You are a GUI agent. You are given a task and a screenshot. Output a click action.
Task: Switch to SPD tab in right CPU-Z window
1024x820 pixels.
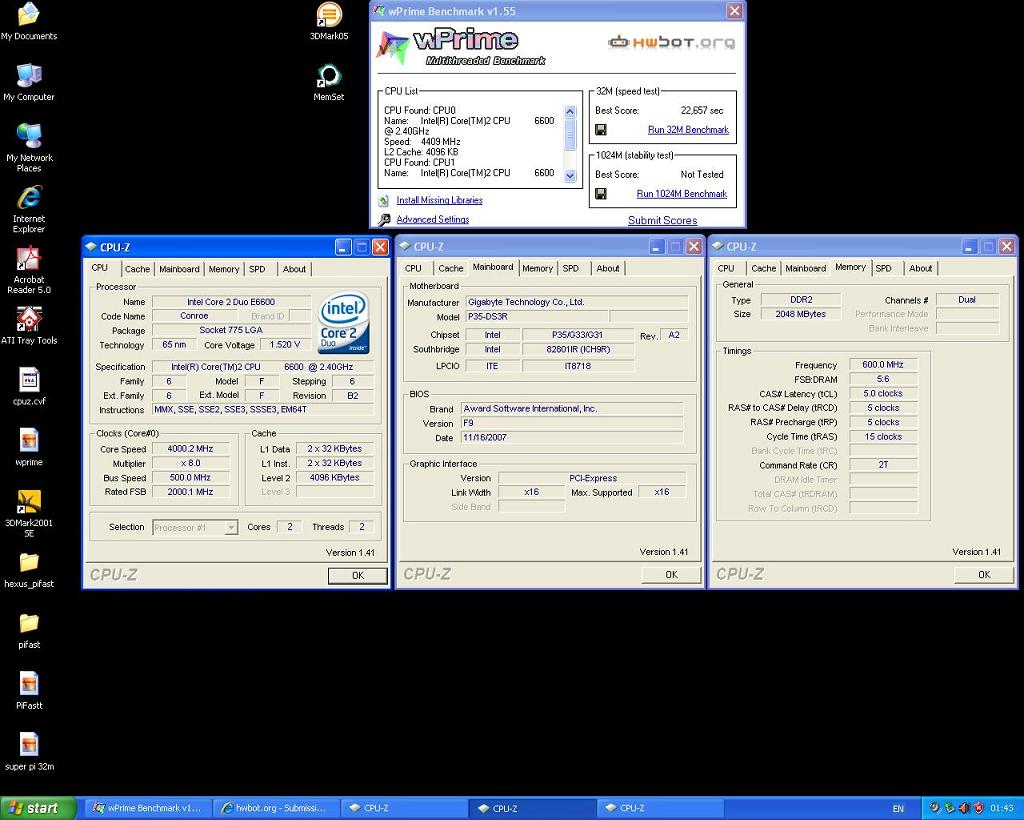pos(883,268)
